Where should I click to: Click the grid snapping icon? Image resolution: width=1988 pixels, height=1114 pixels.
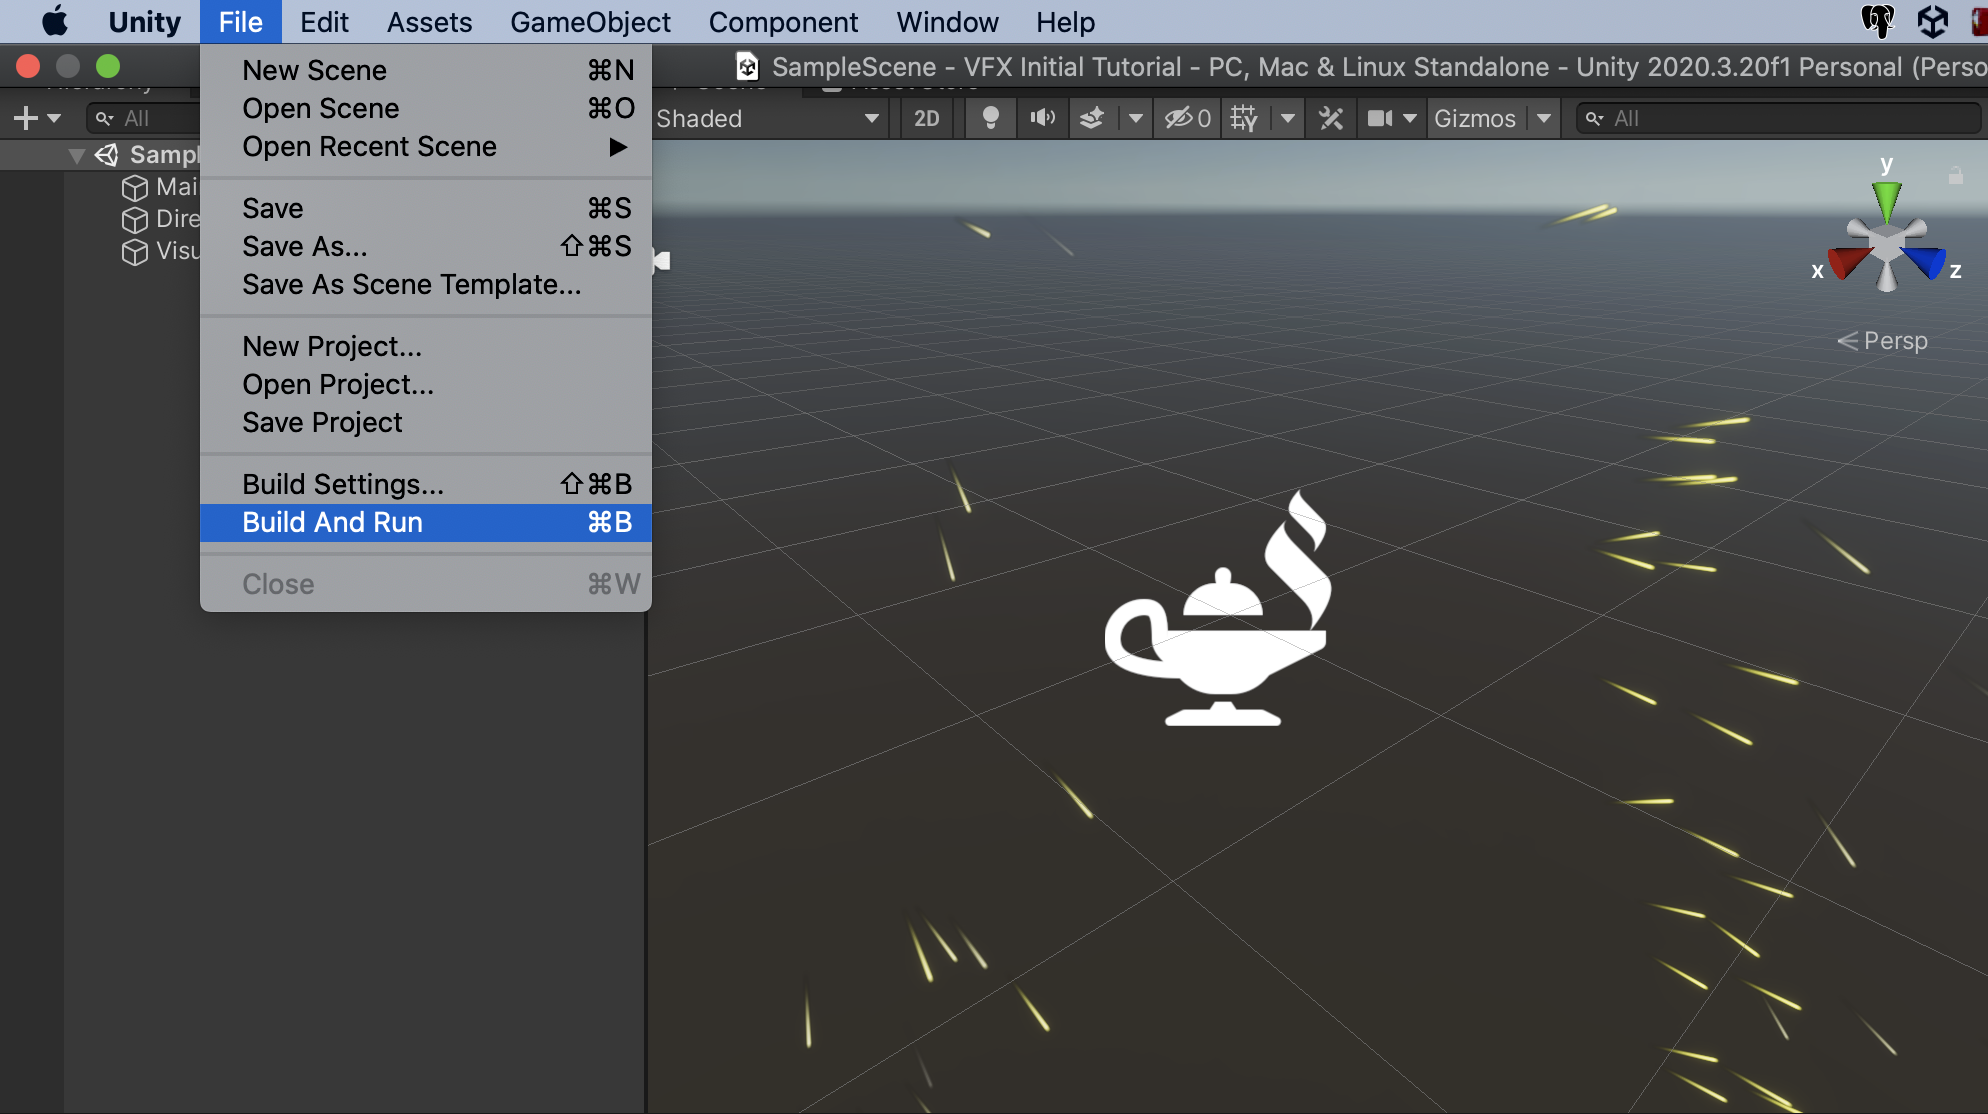point(1243,118)
